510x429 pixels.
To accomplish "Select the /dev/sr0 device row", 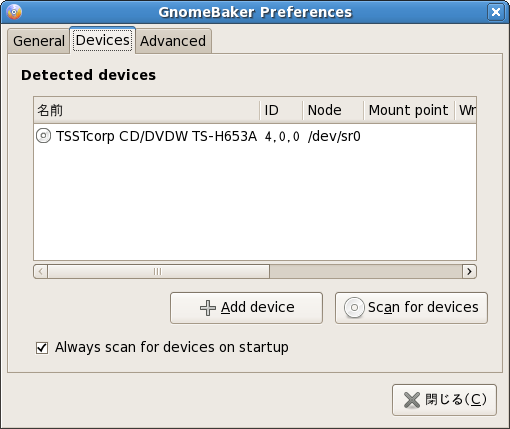I will [255, 136].
